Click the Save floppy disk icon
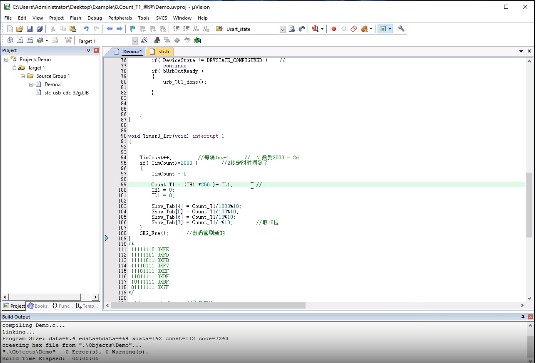Image resolution: width=536 pixels, height=363 pixels. coord(30,29)
